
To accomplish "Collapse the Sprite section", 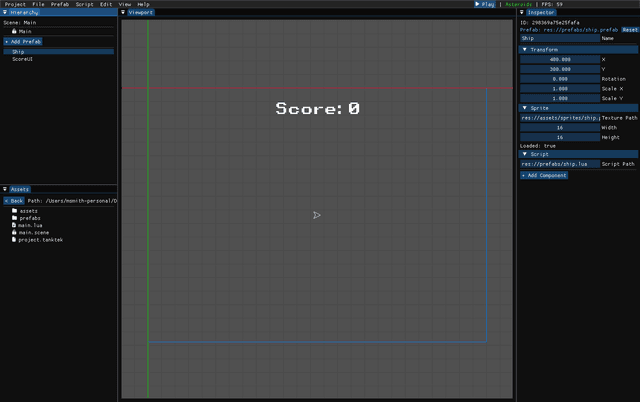I will [525, 108].
